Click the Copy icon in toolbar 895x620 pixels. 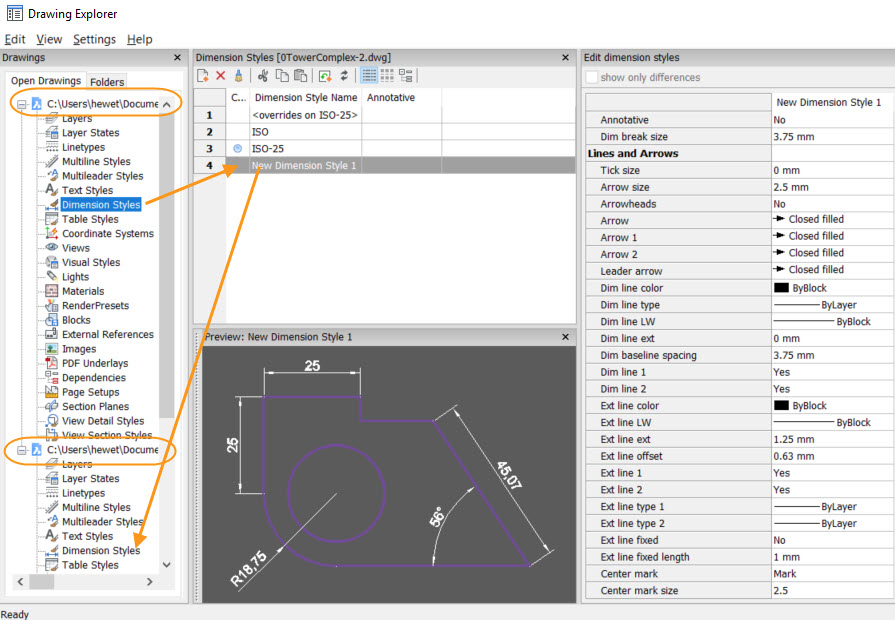point(282,75)
